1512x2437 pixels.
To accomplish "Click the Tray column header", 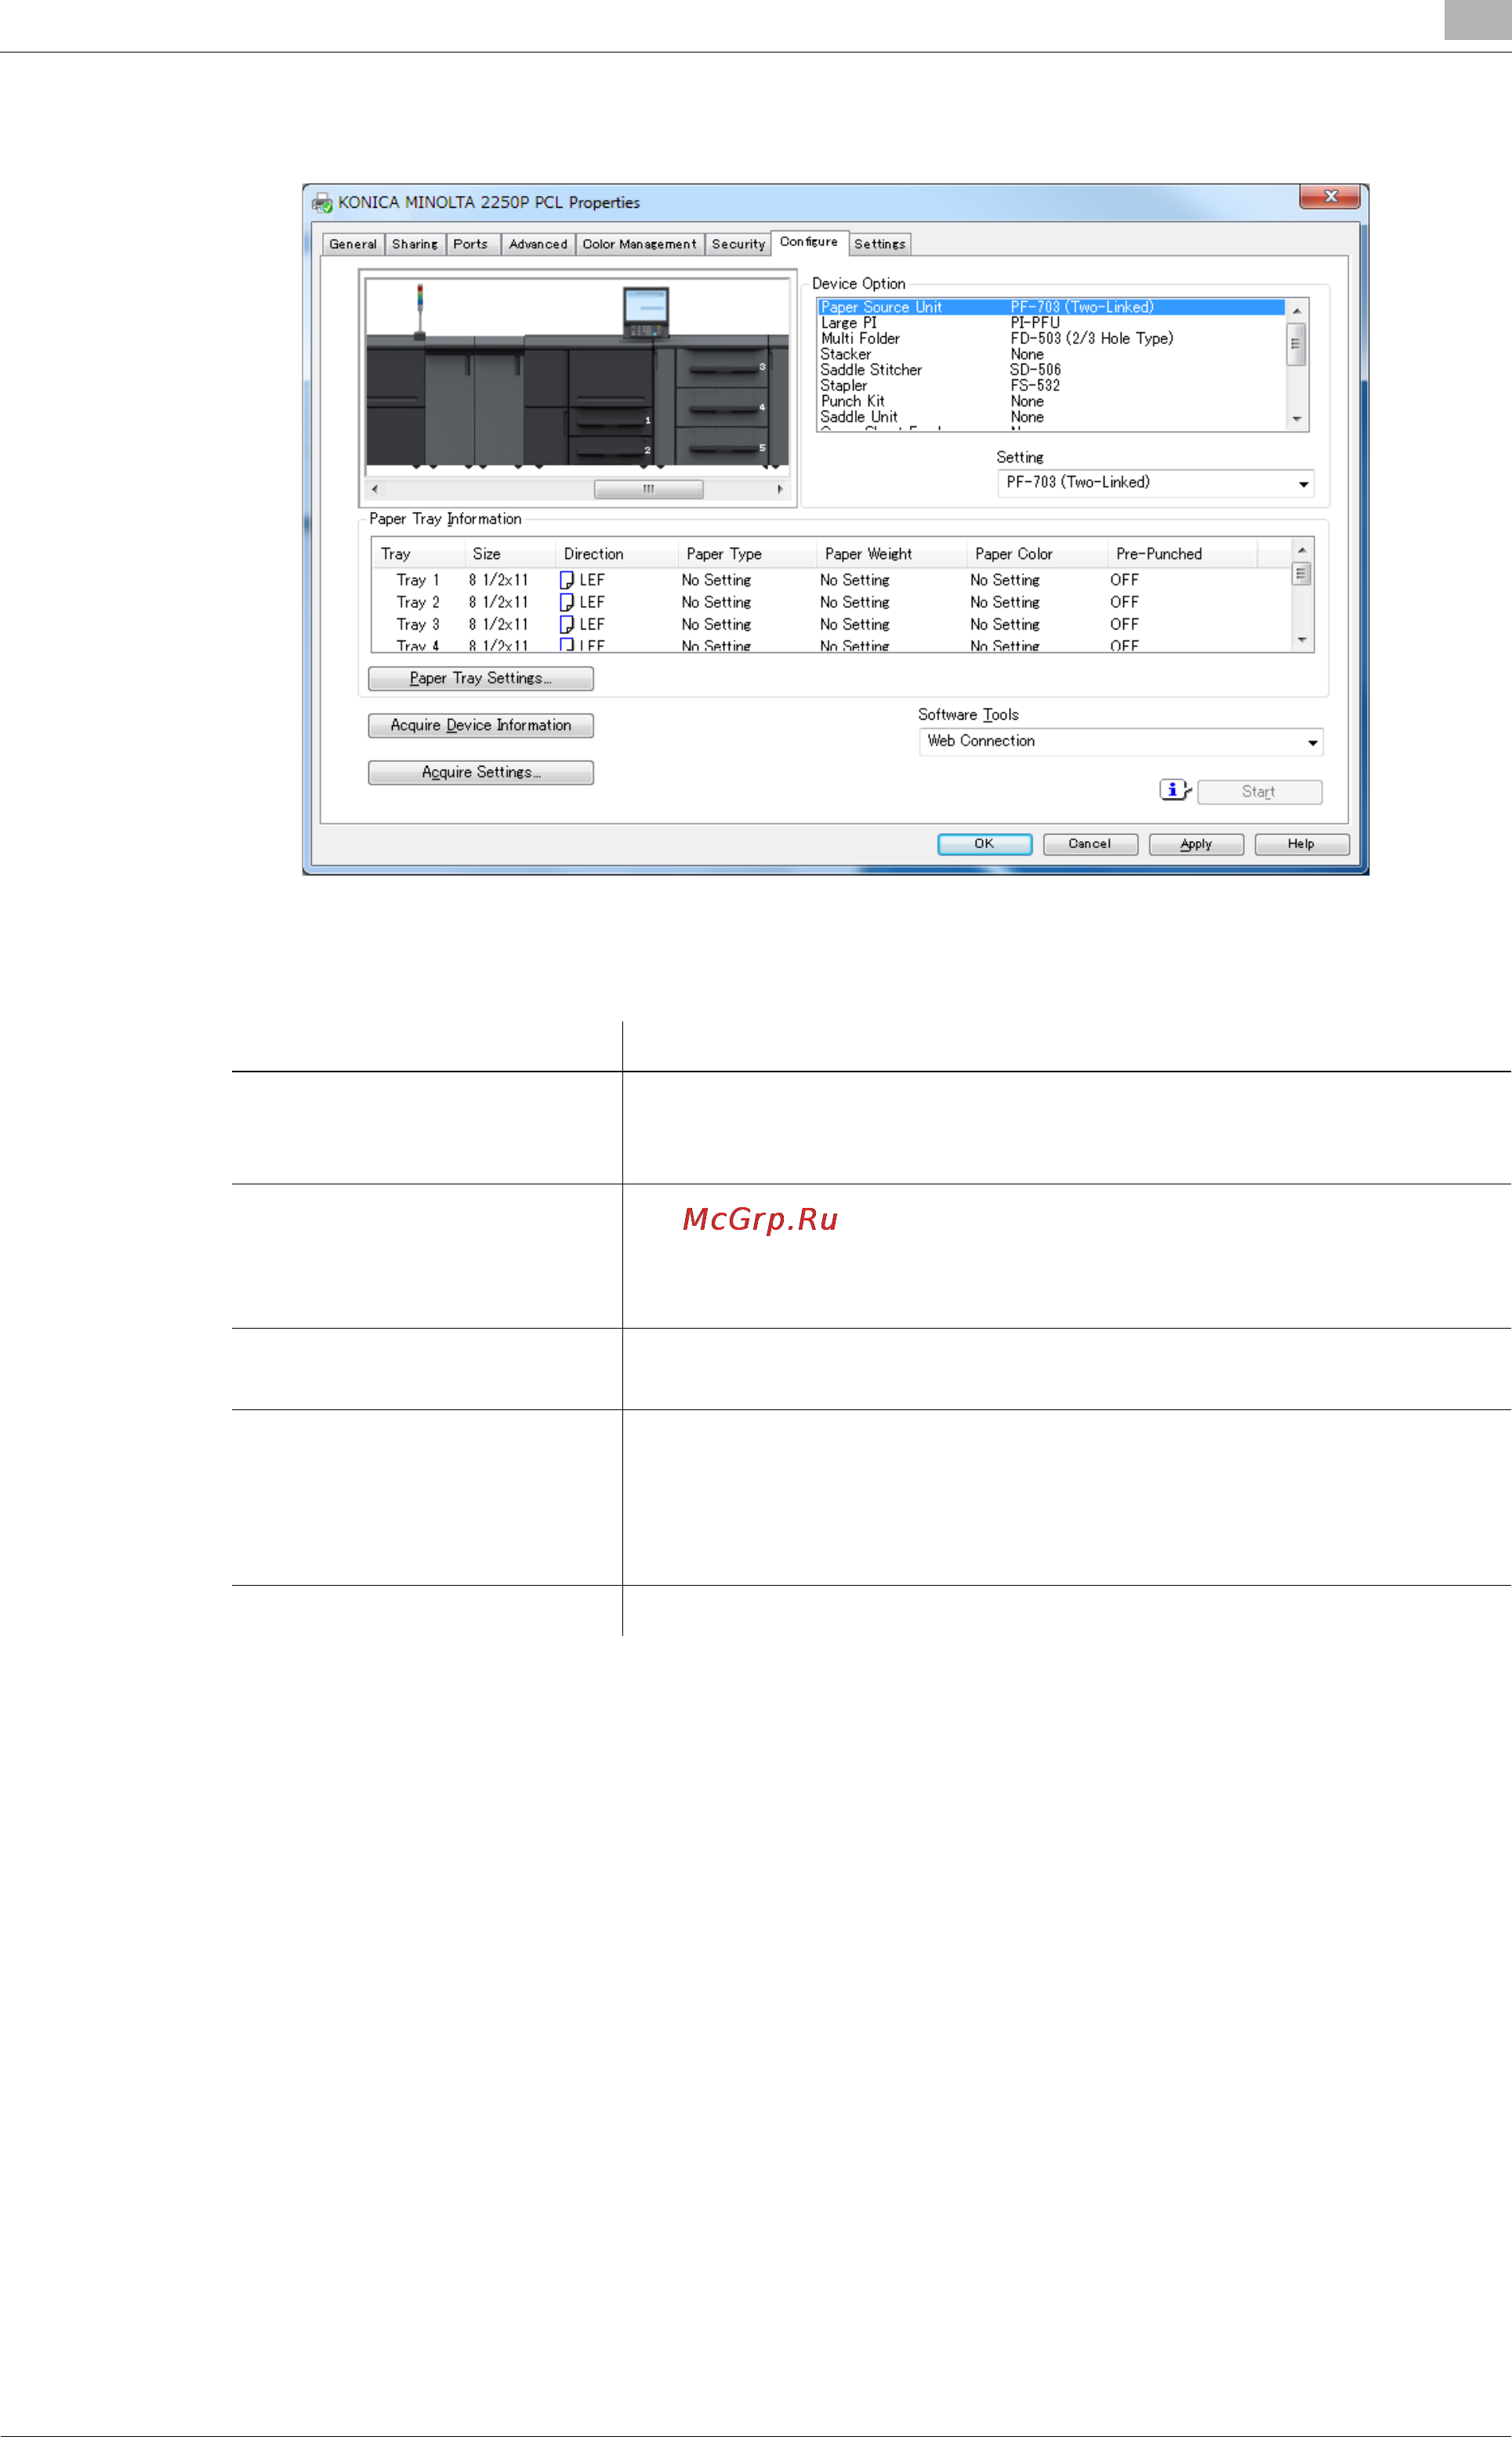I will tap(418, 554).
